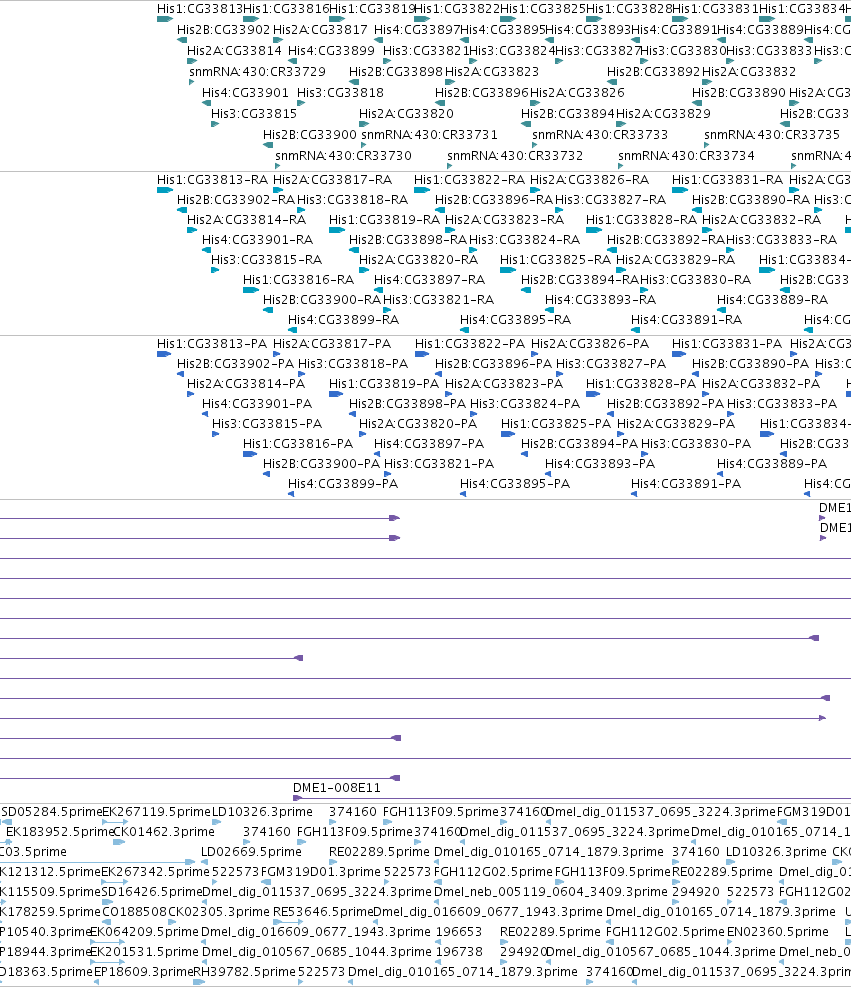Click transcript His4:CG33895-RA
The width and height of the screenshot is (851, 987).
(x=515, y=320)
